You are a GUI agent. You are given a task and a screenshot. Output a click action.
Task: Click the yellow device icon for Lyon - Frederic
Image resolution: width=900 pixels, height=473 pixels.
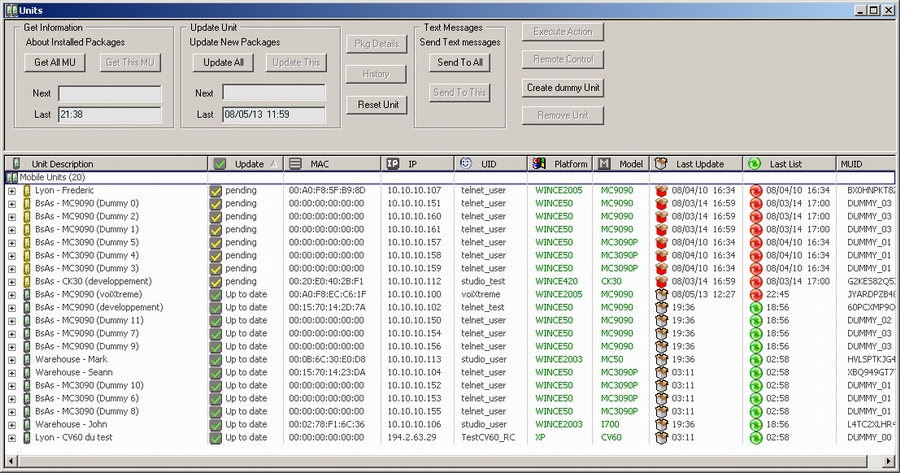coord(27,190)
